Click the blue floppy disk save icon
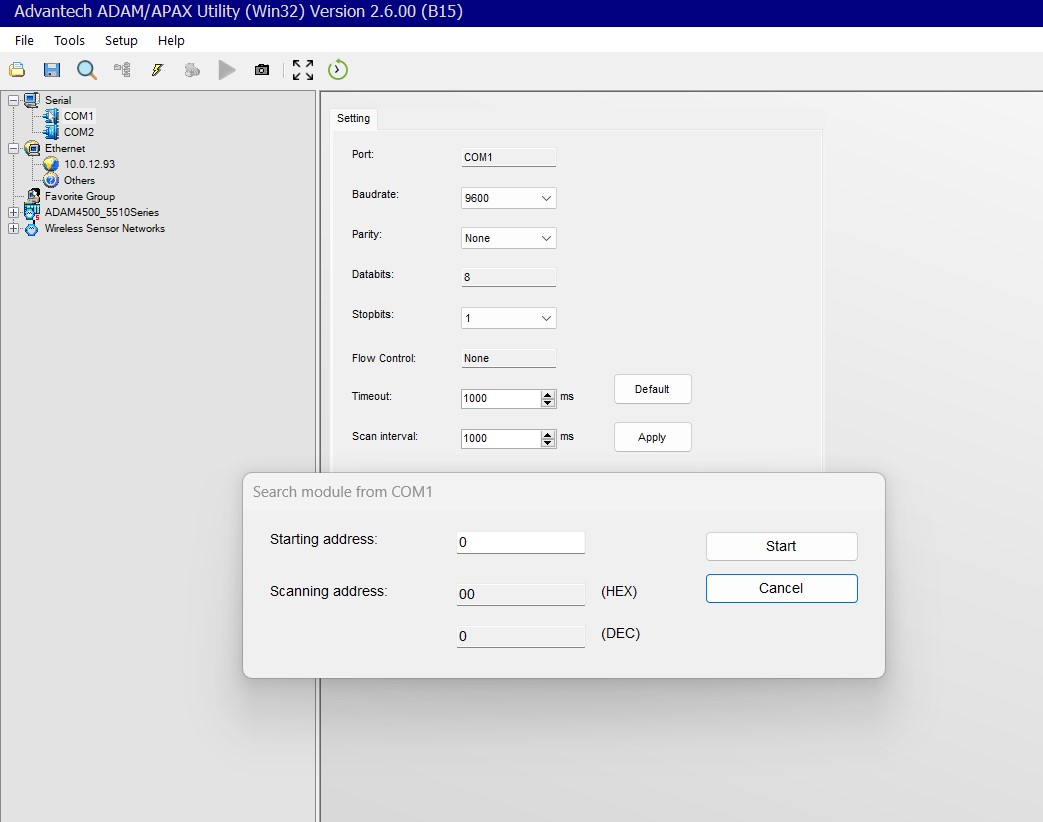 coord(52,70)
